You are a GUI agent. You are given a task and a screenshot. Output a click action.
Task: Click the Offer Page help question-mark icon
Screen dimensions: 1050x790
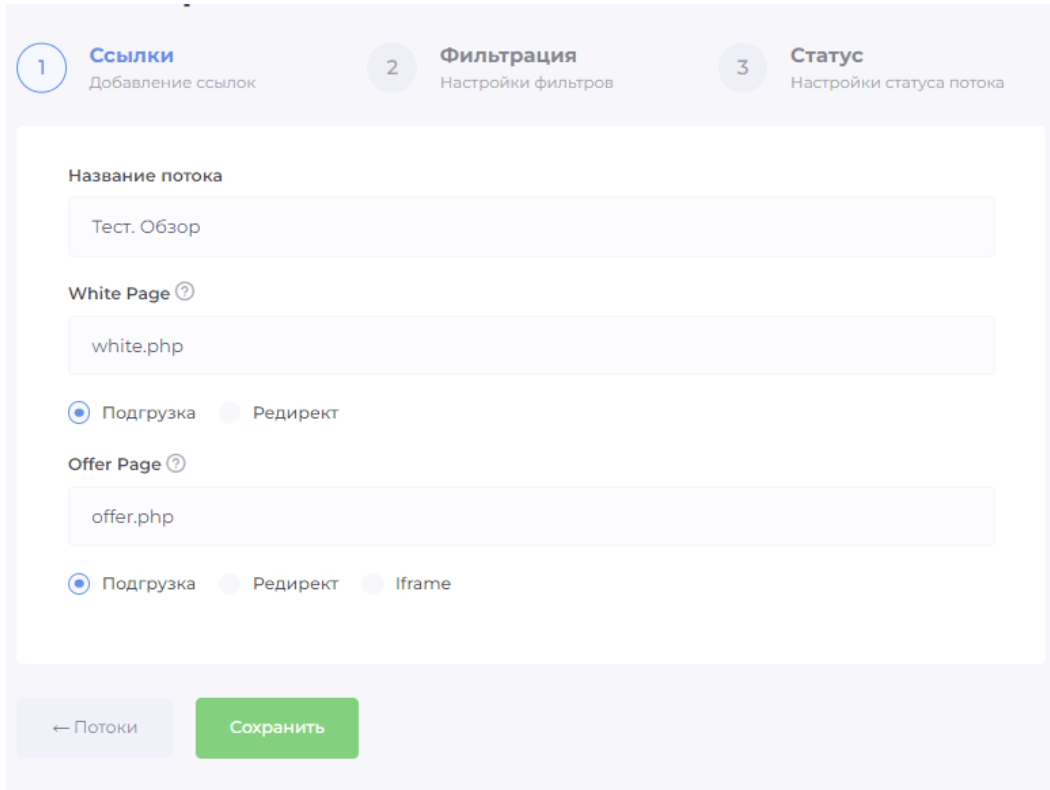(176, 464)
